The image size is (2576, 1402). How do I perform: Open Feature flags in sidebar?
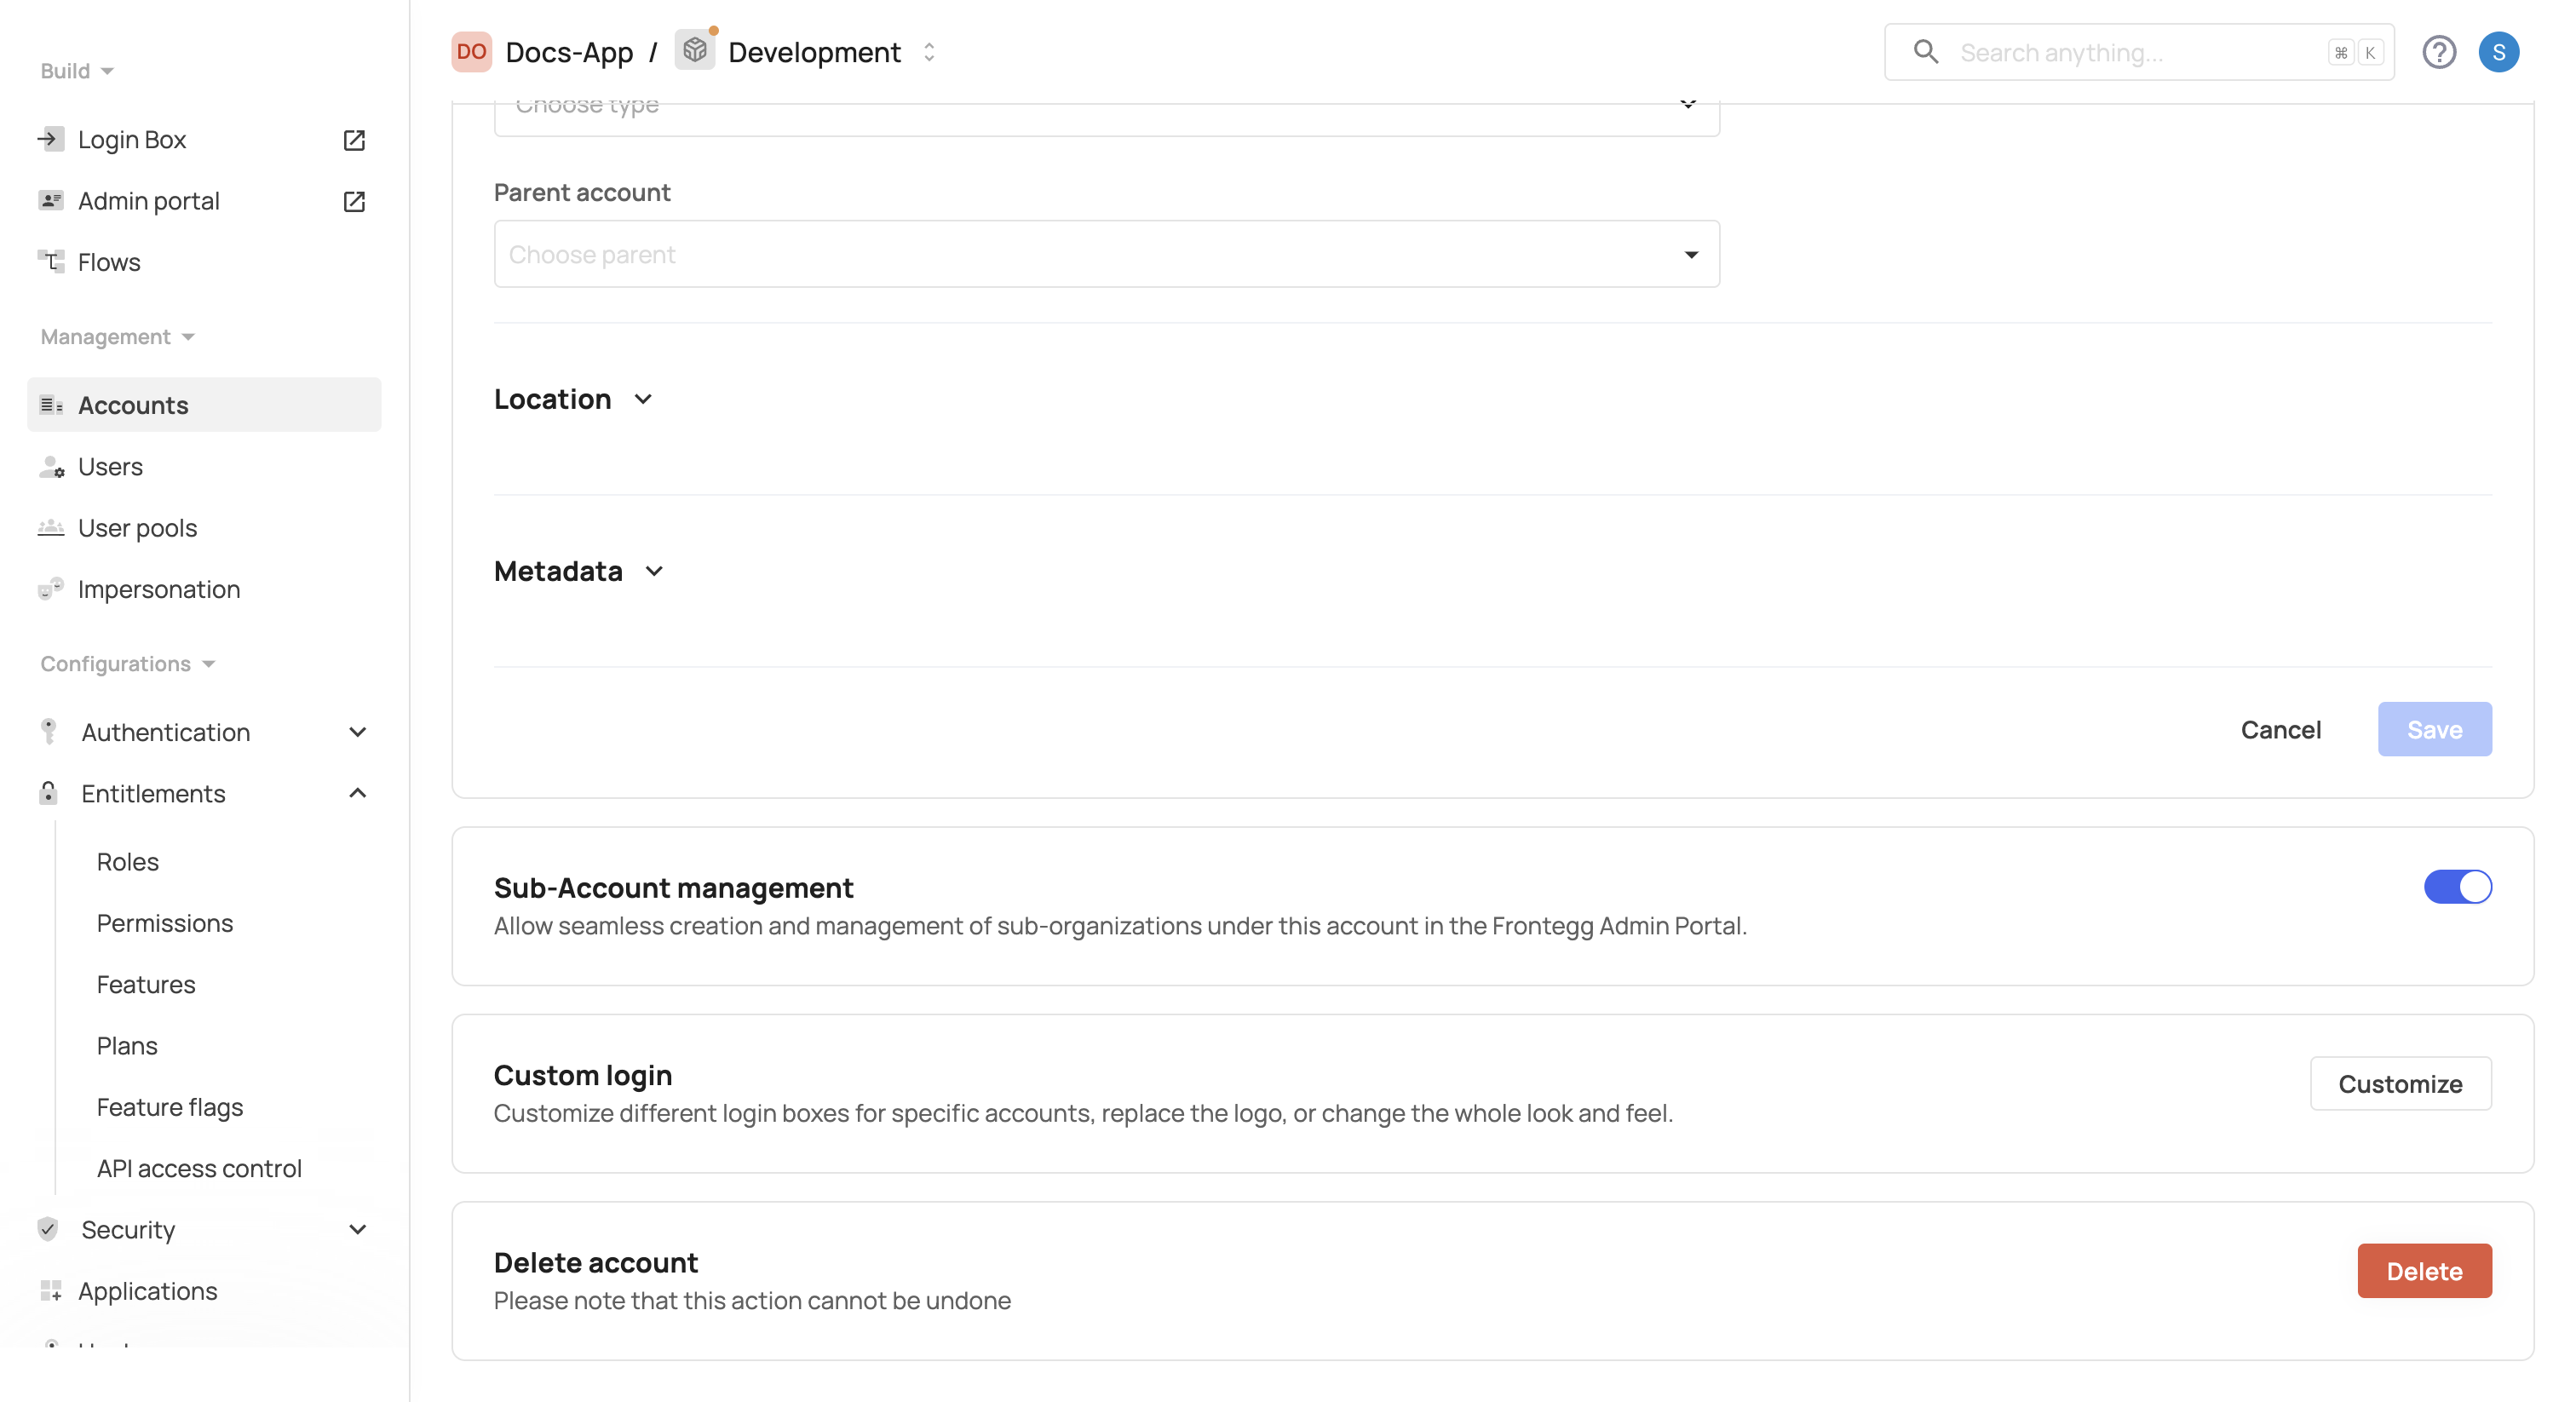click(170, 1107)
